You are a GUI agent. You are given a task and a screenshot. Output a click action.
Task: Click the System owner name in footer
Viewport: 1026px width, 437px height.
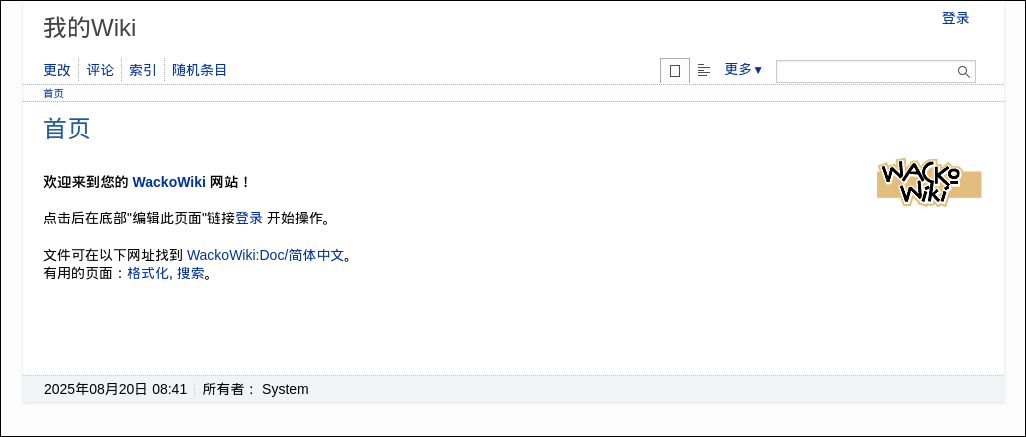click(285, 389)
